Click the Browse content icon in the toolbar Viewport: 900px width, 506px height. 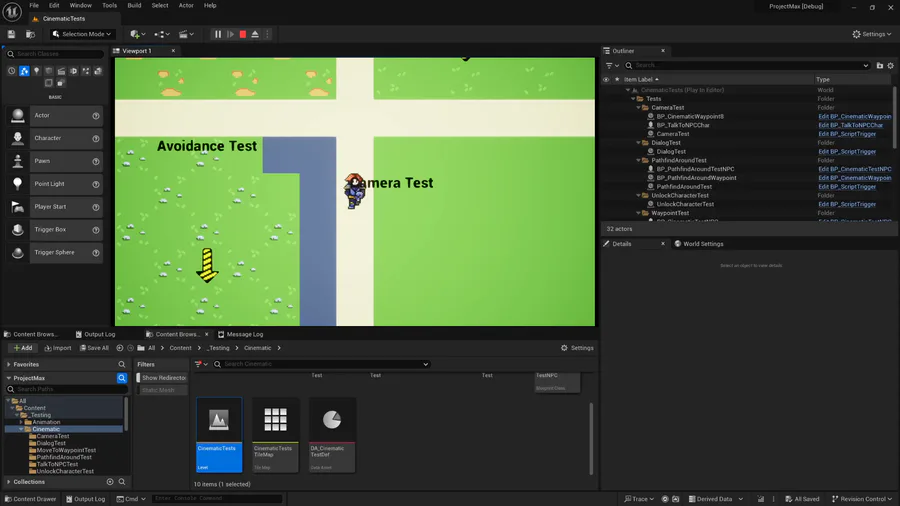point(30,34)
